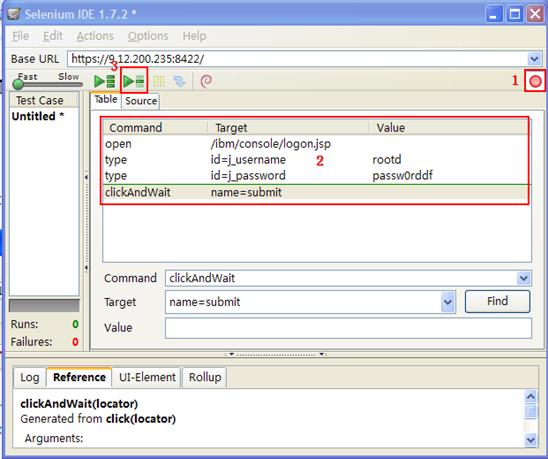Play the entire test suite
548x459 pixels.
point(104,81)
